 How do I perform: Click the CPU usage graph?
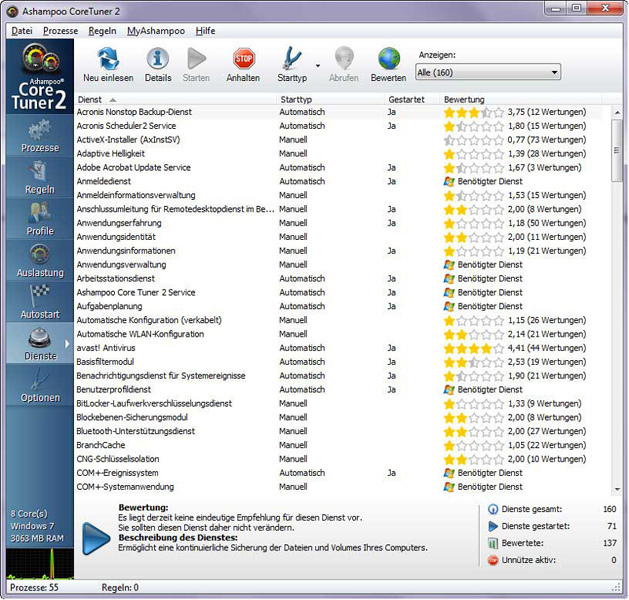(x=40, y=563)
